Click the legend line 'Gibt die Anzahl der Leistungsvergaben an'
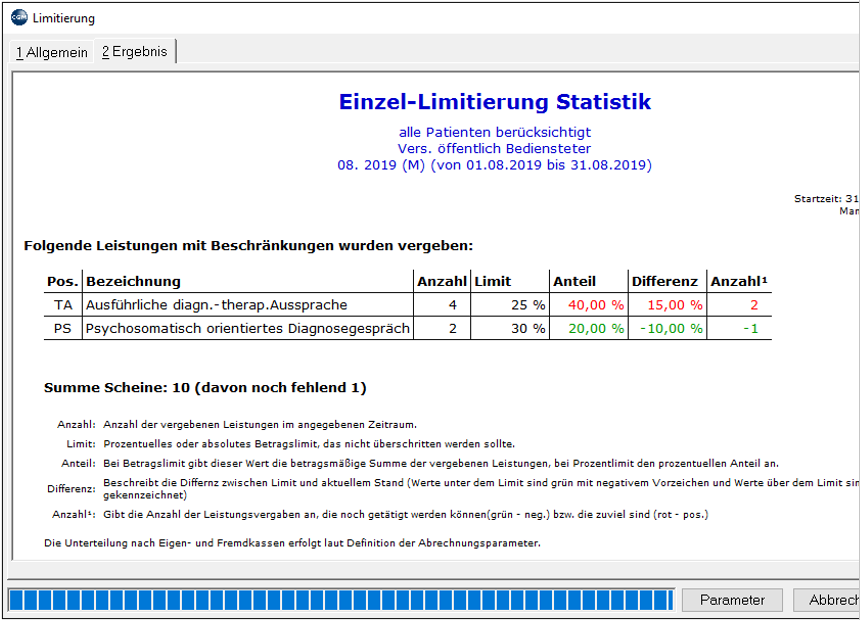This screenshot has height=620, width=860. (406, 515)
